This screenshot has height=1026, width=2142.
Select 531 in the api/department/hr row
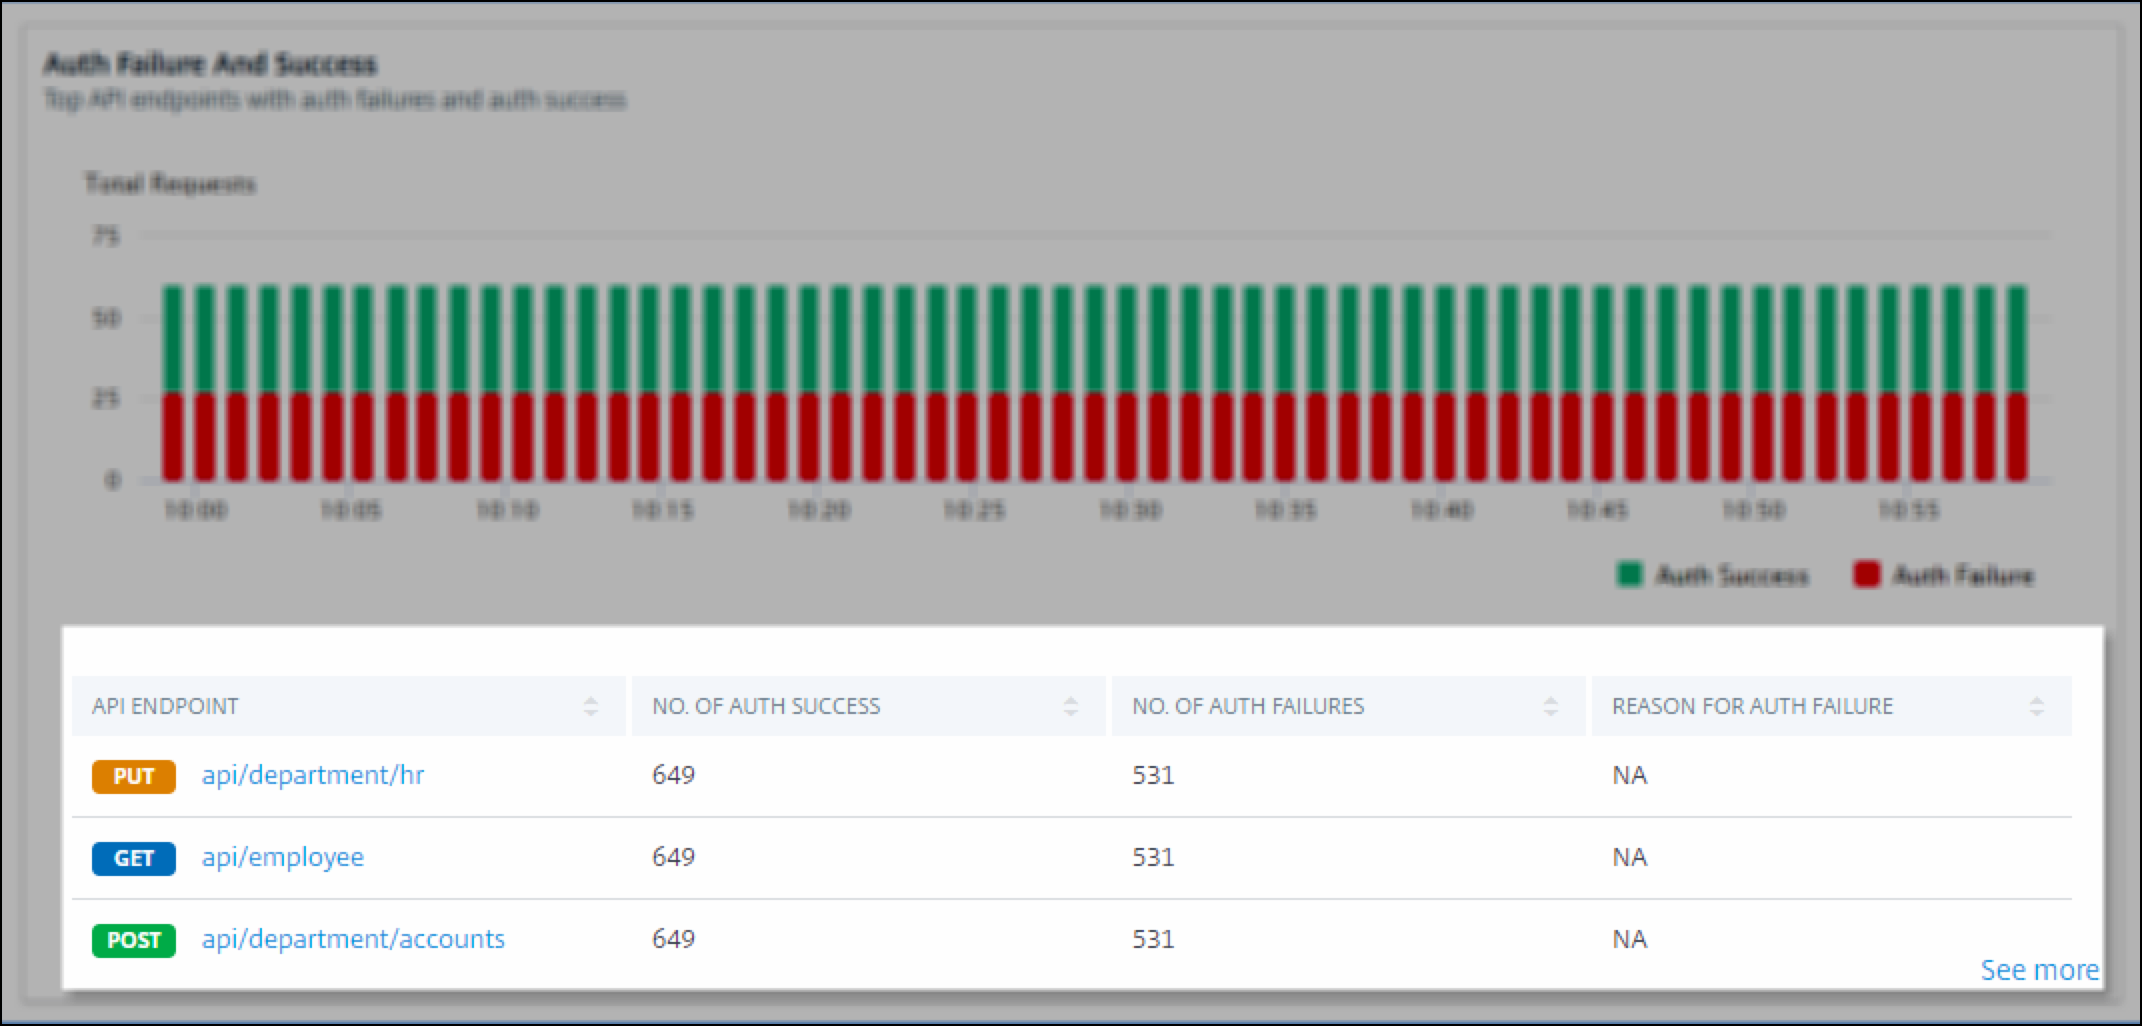pyautogui.click(x=1153, y=775)
